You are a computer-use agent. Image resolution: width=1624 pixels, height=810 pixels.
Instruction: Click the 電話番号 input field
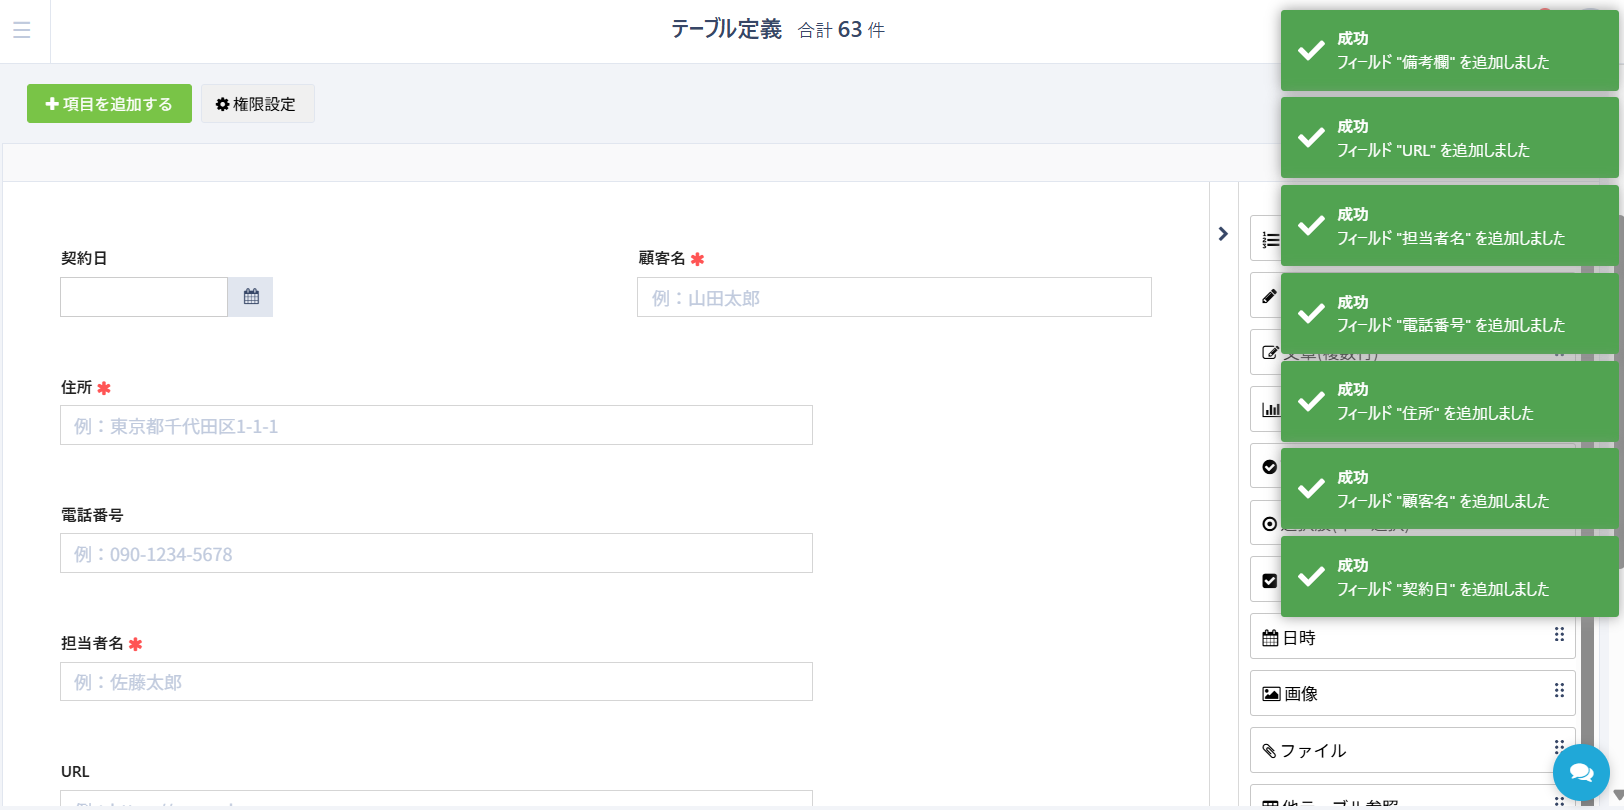tap(436, 554)
